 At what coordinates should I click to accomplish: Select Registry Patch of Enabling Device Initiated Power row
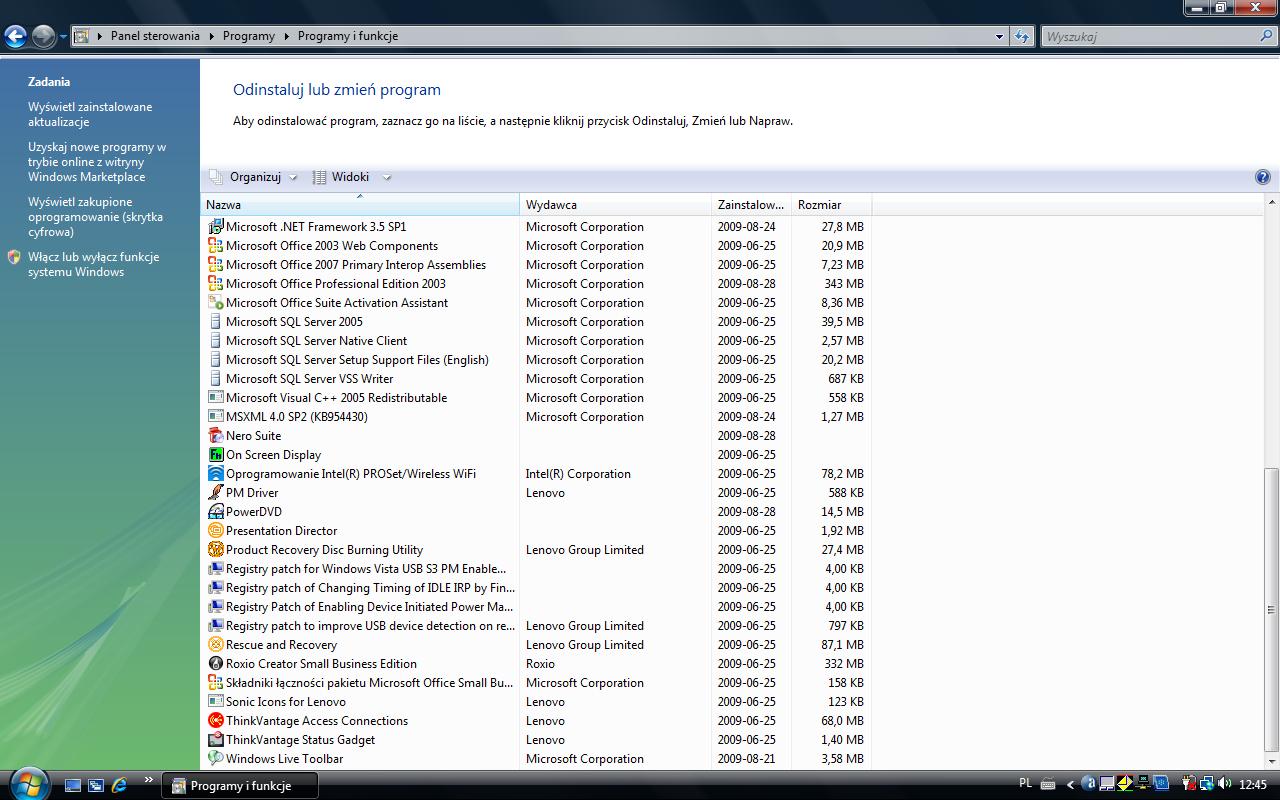(x=536, y=607)
